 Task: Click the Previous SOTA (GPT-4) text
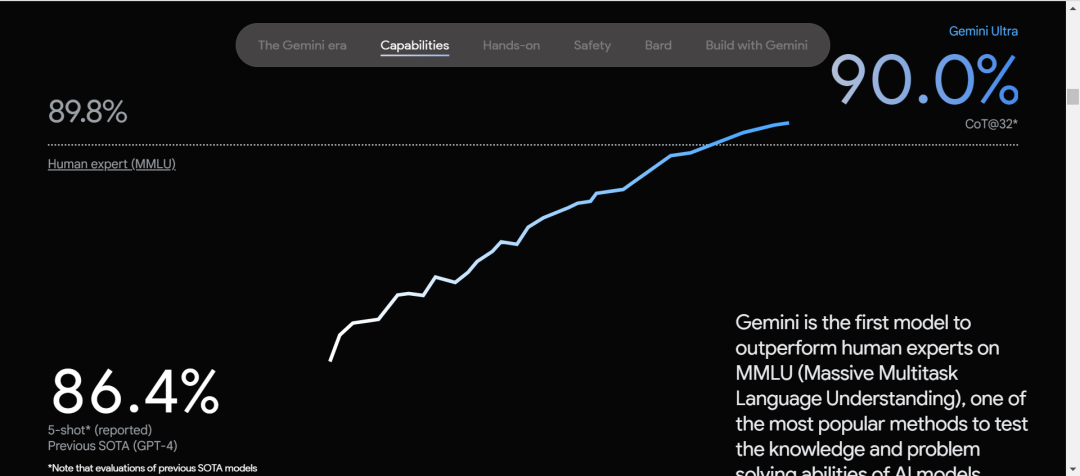click(x=113, y=446)
